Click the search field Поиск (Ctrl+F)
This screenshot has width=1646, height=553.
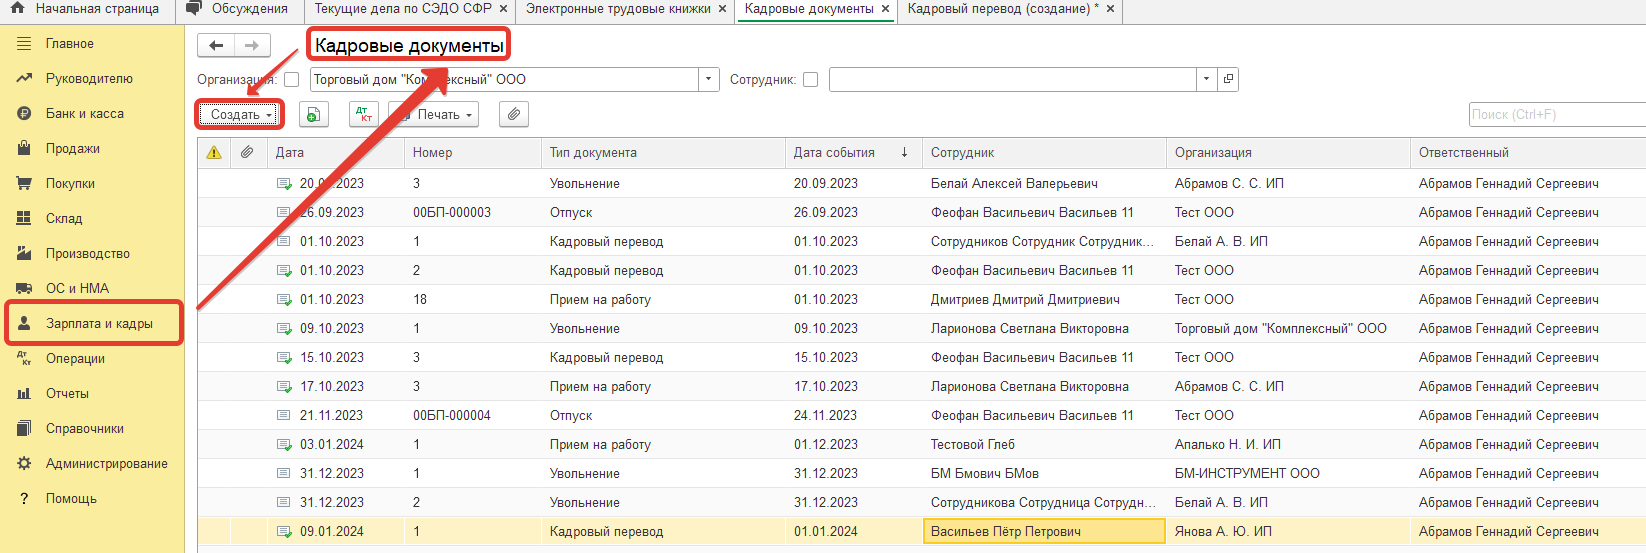click(1555, 115)
